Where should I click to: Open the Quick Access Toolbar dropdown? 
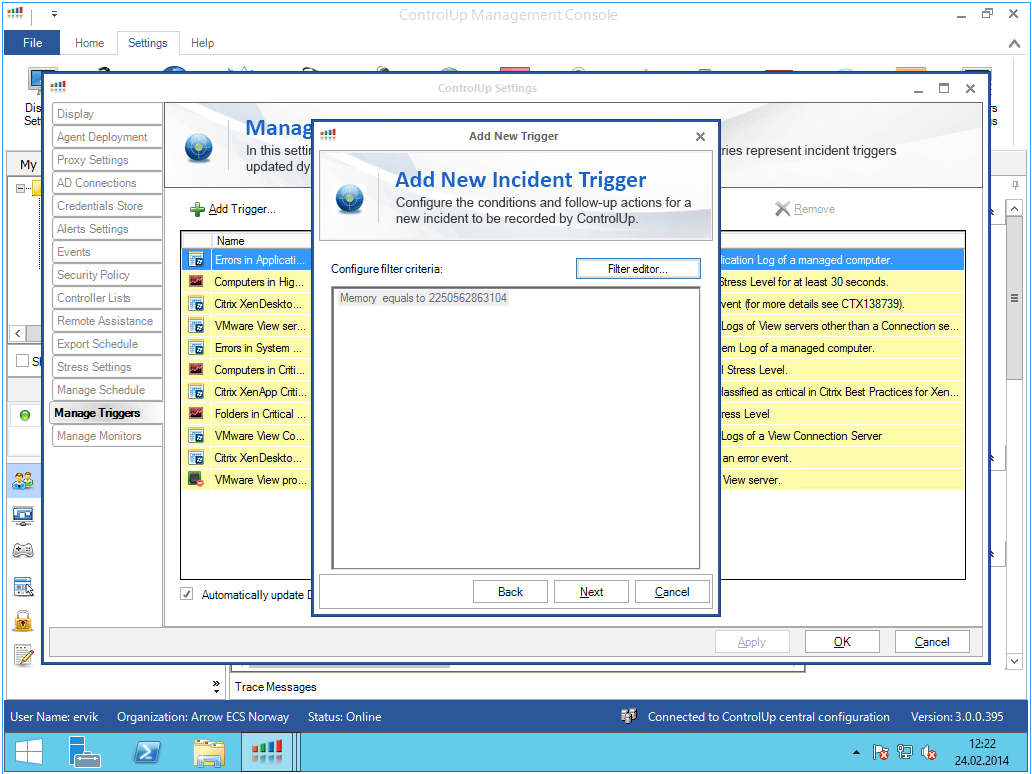coord(54,14)
